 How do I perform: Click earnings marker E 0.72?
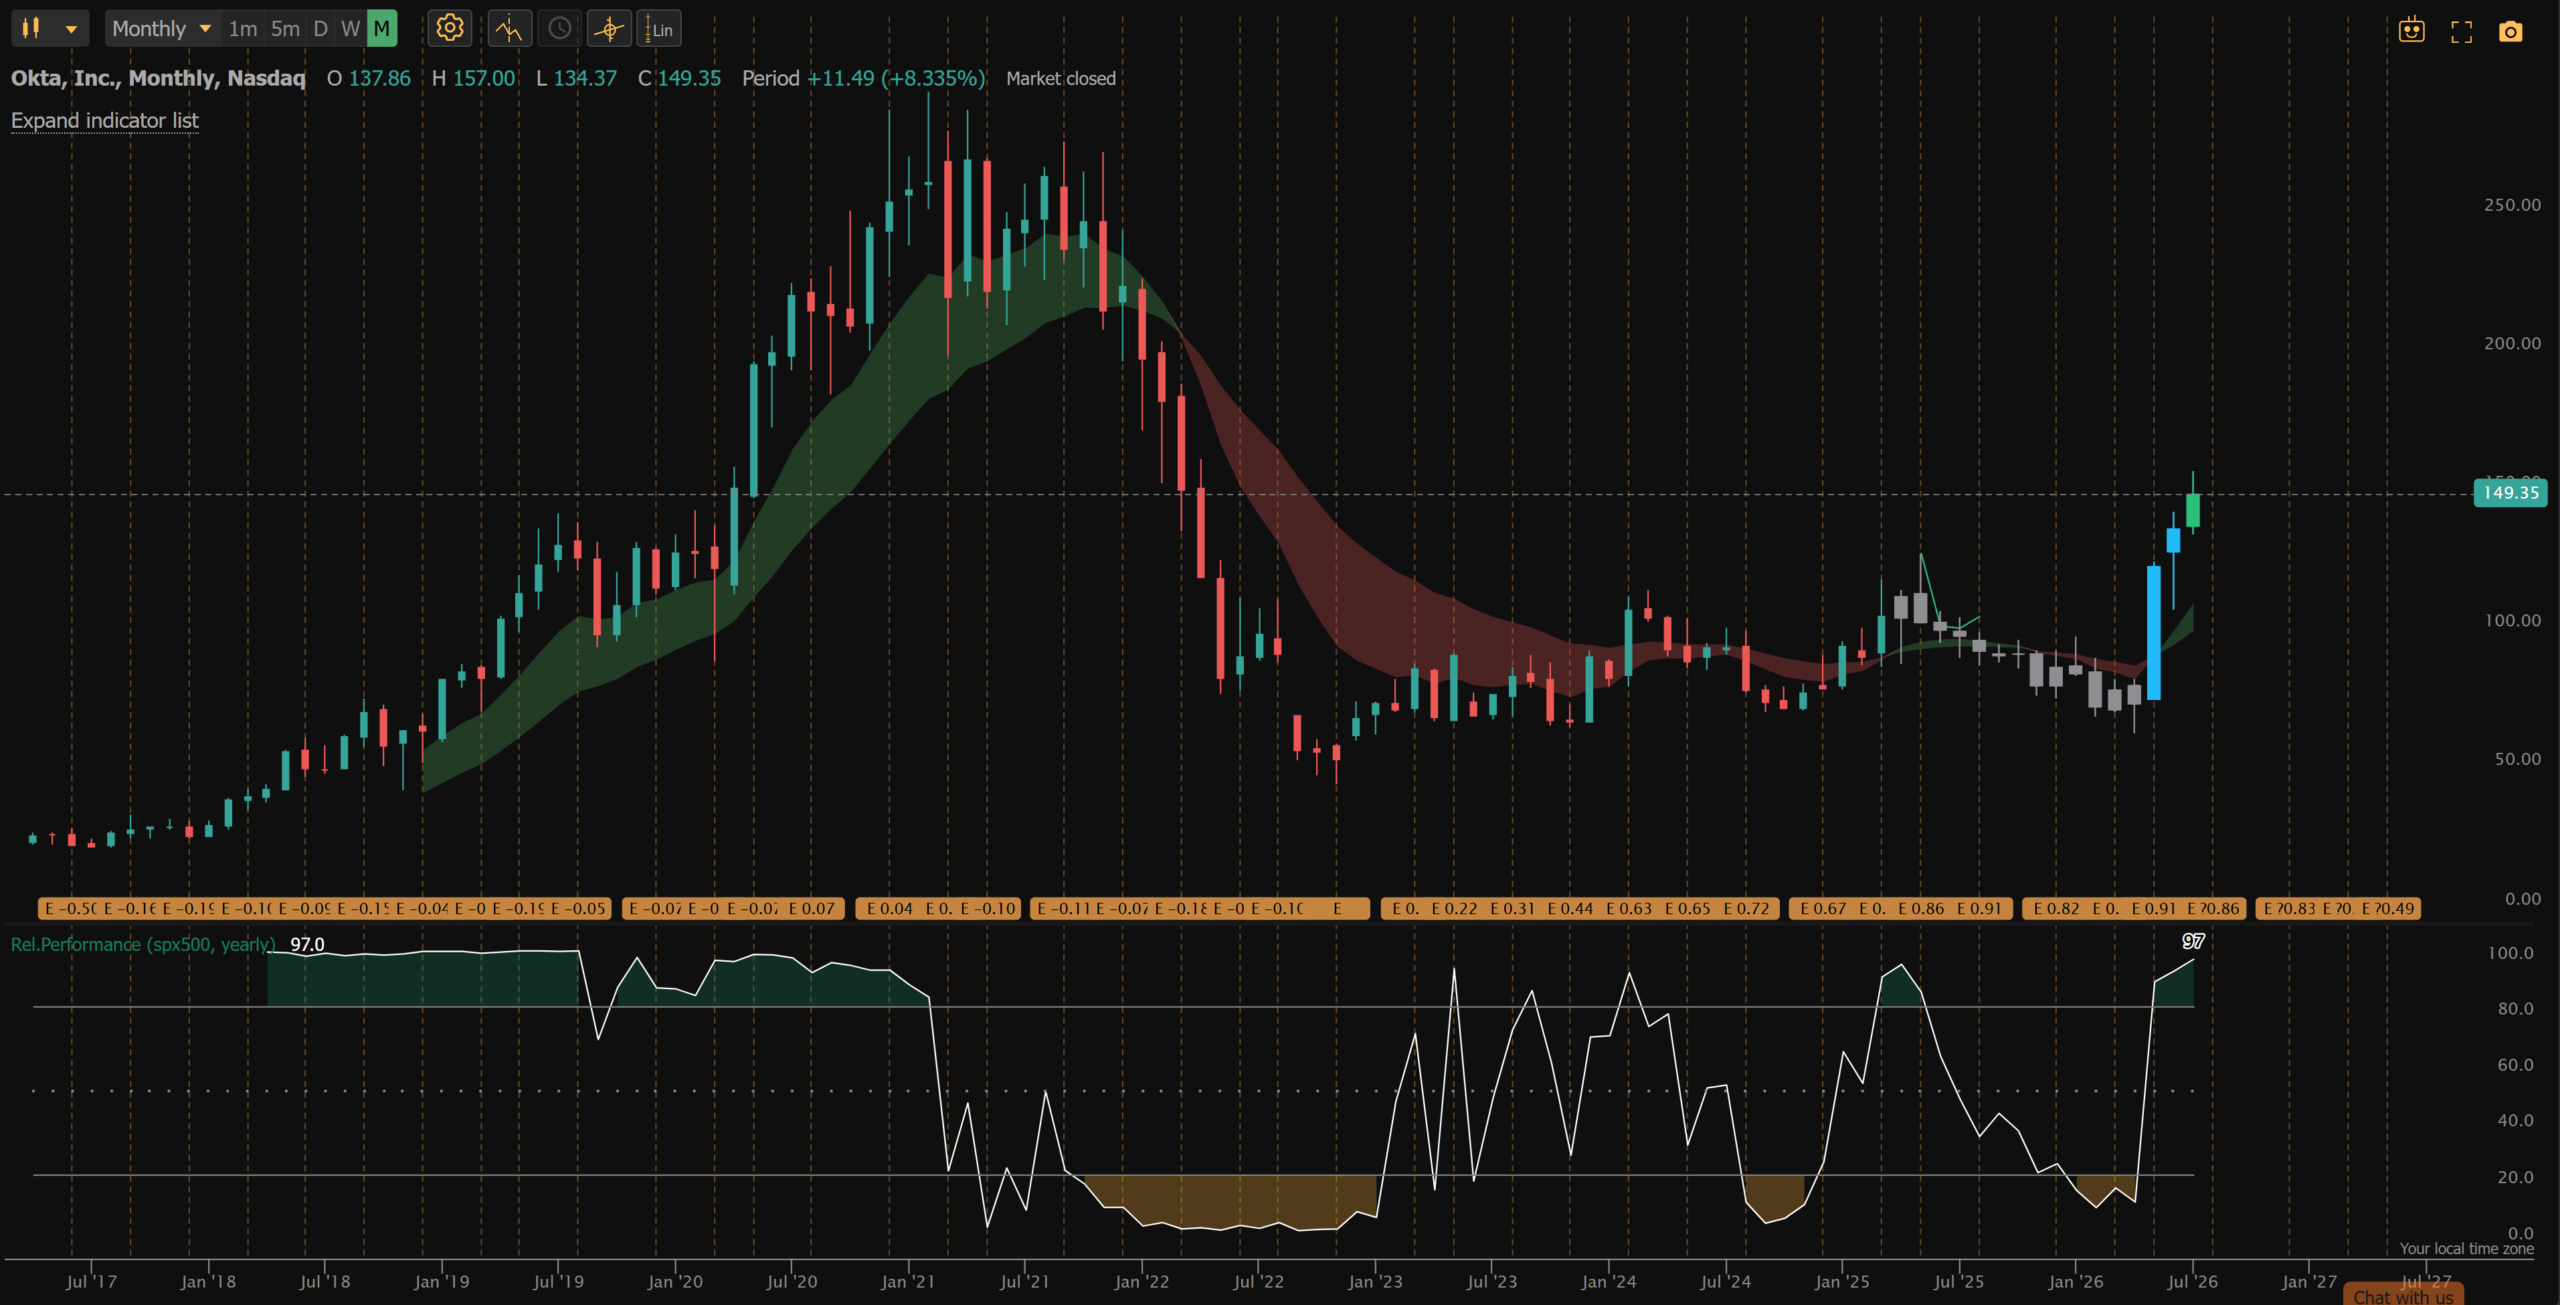click(1746, 908)
